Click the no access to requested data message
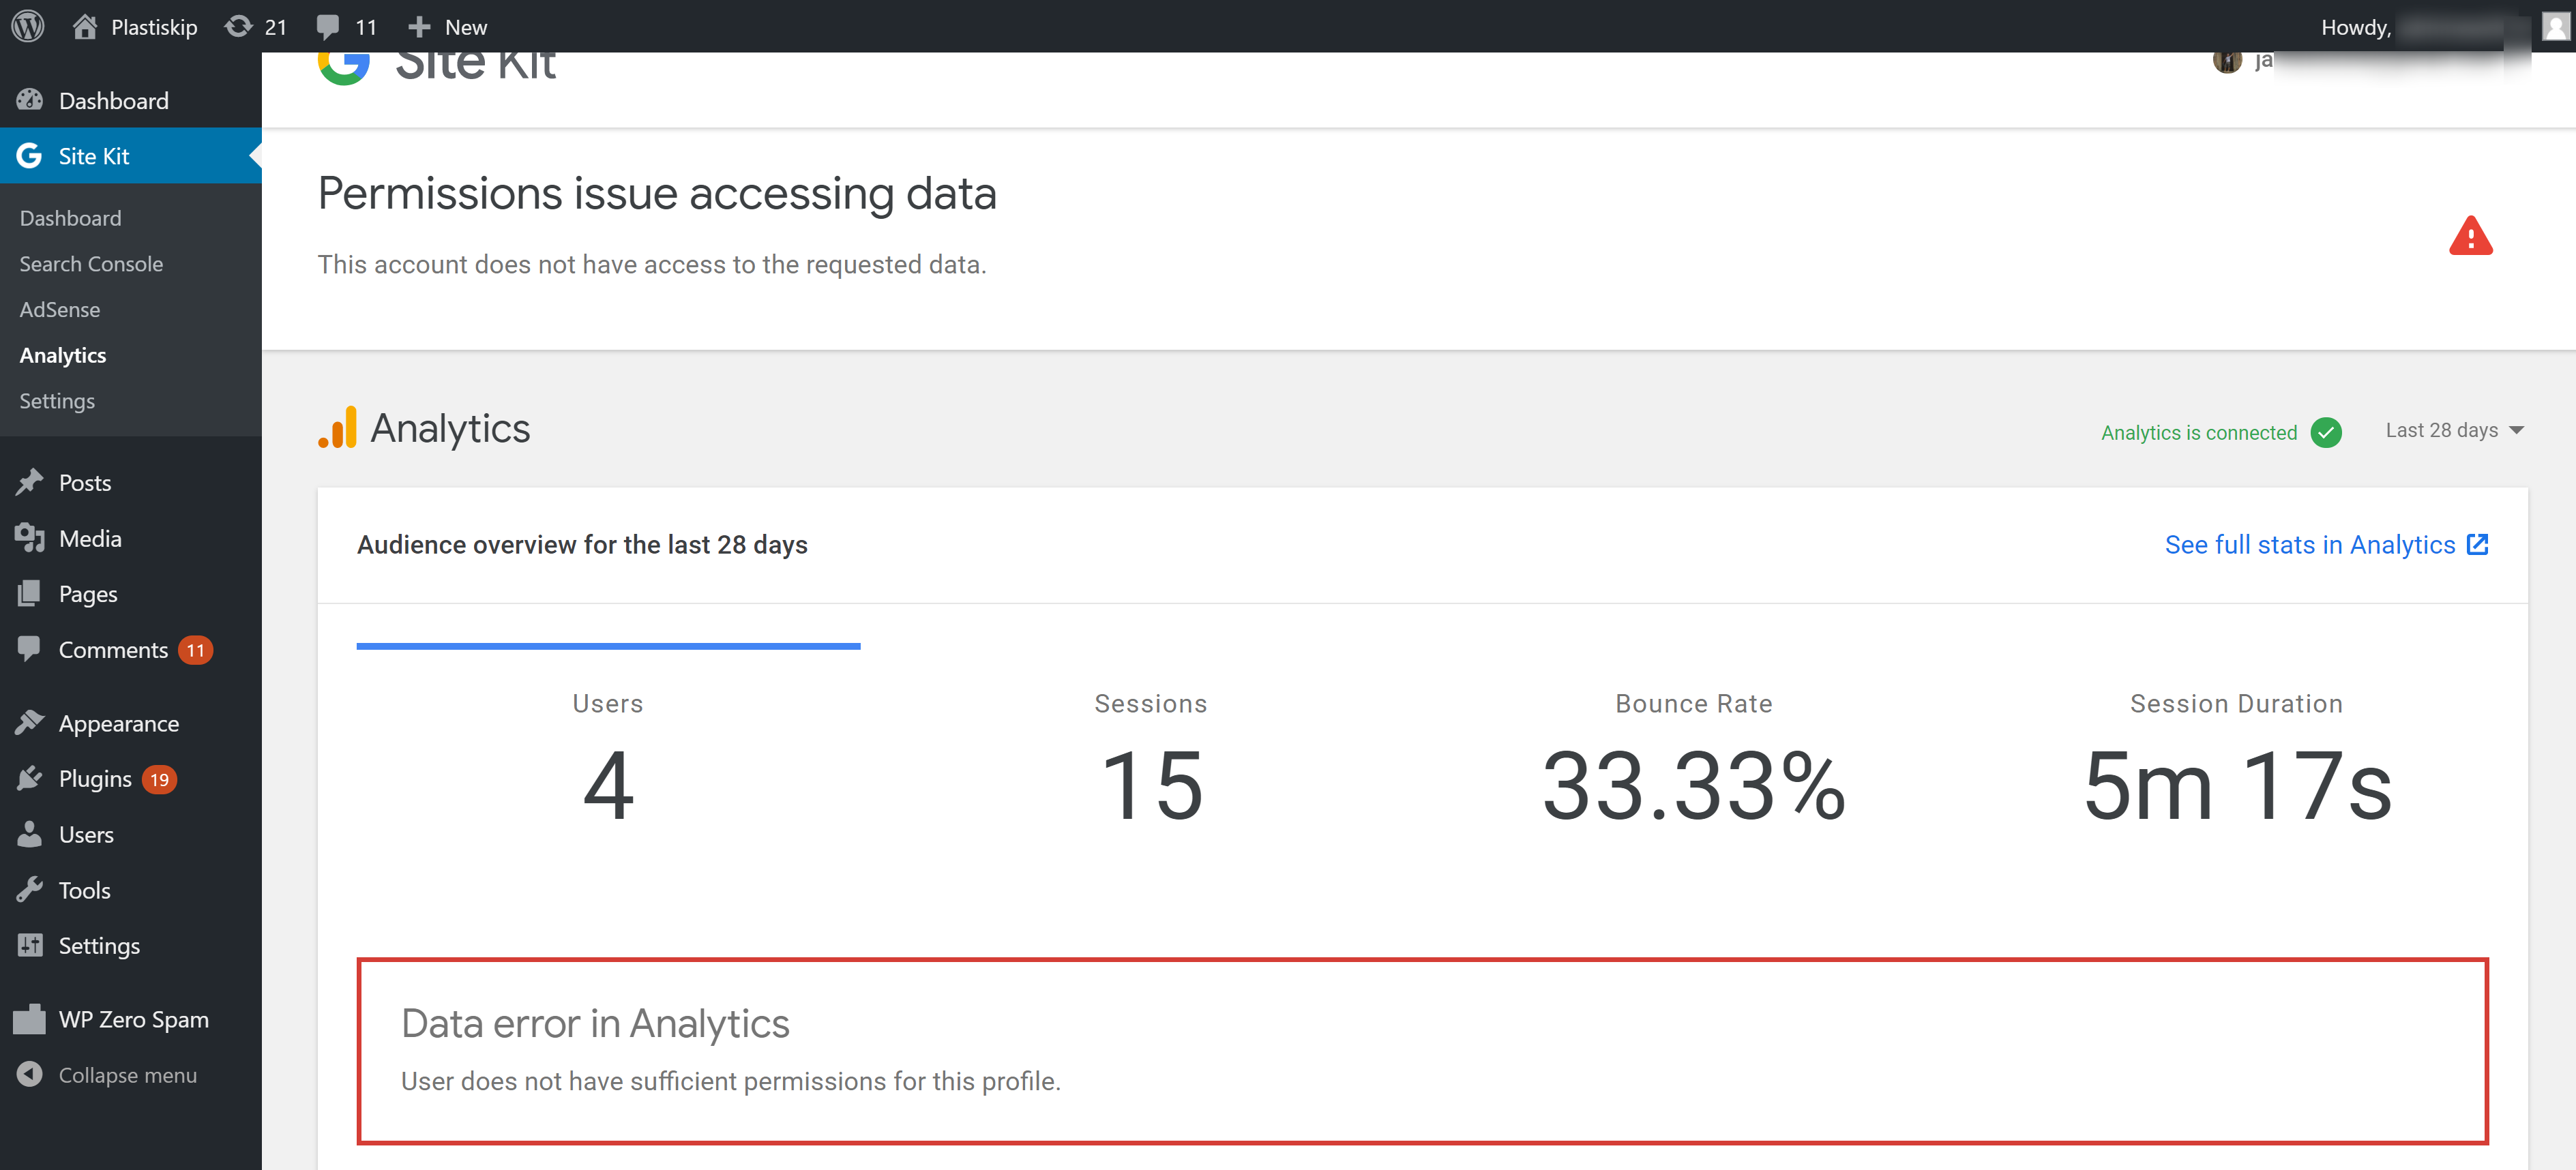 (652, 264)
